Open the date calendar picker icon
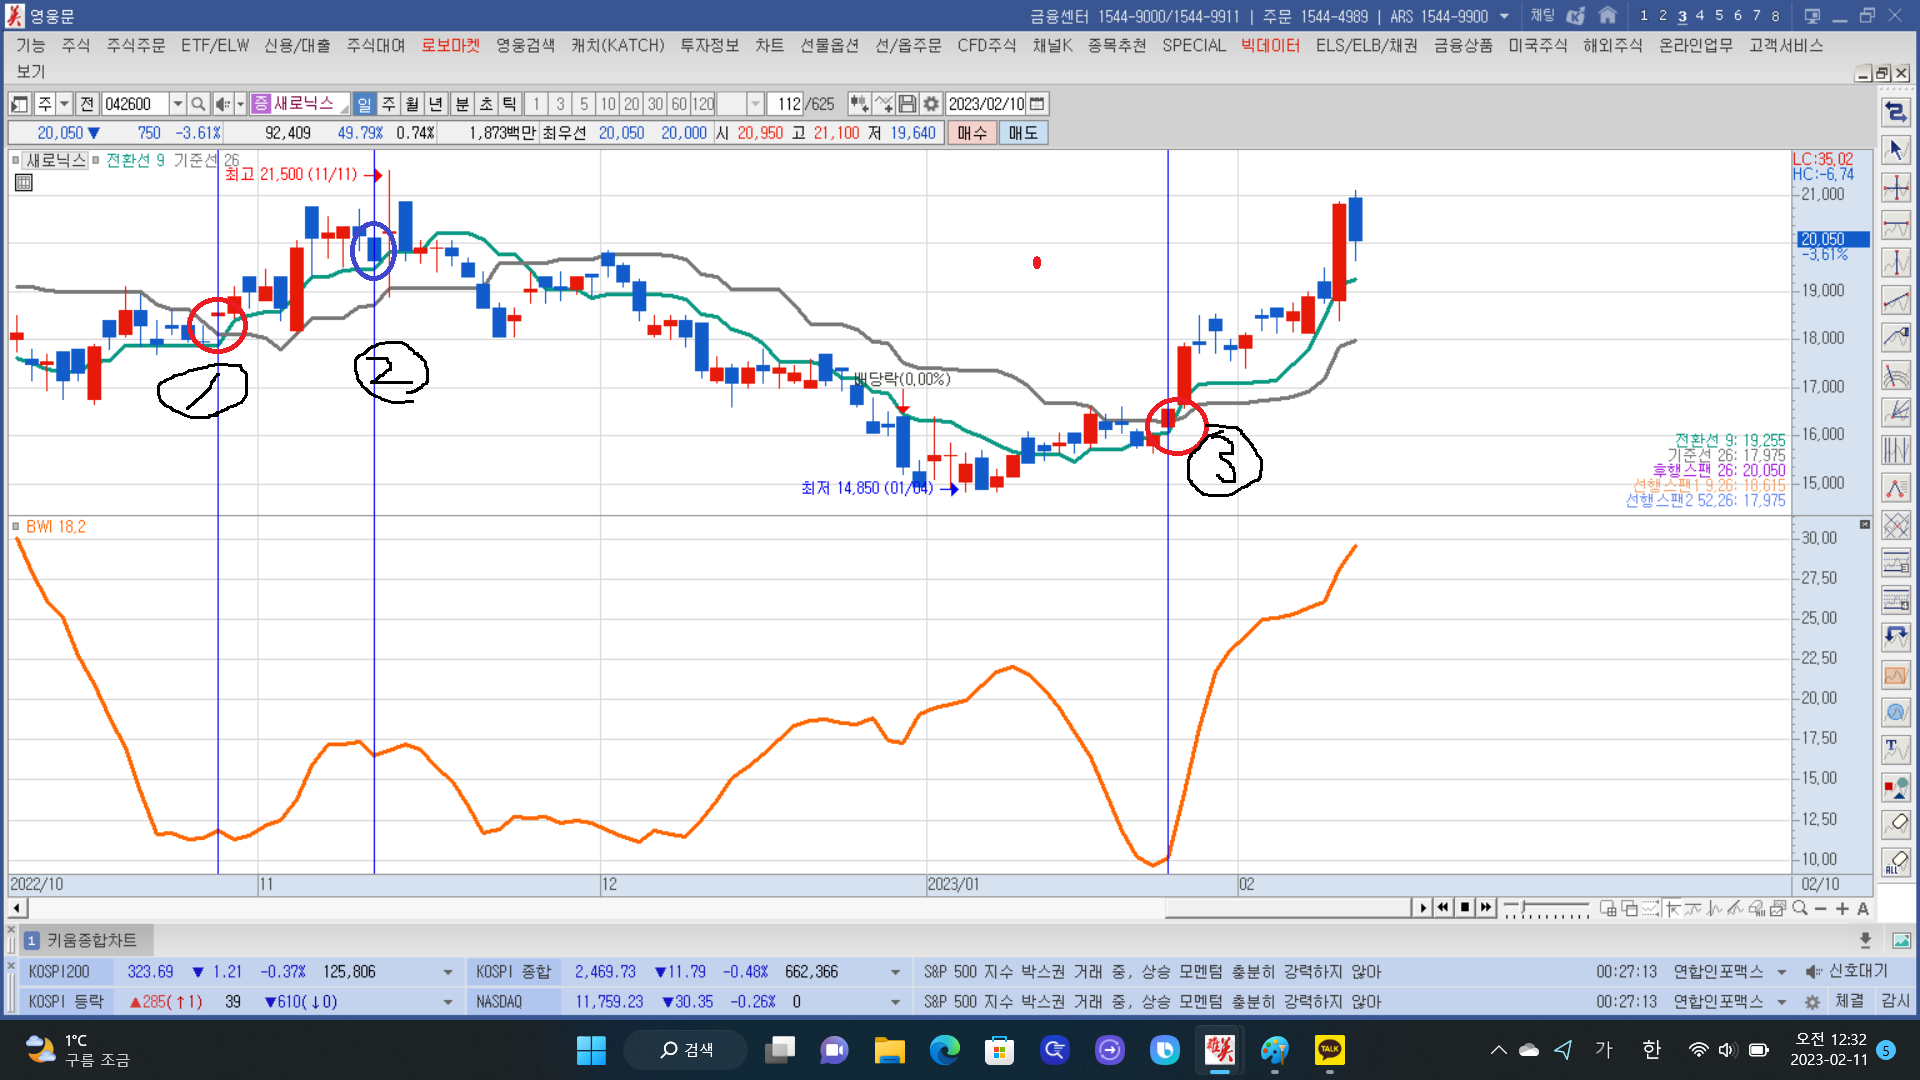Image resolution: width=1920 pixels, height=1080 pixels. (1037, 104)
